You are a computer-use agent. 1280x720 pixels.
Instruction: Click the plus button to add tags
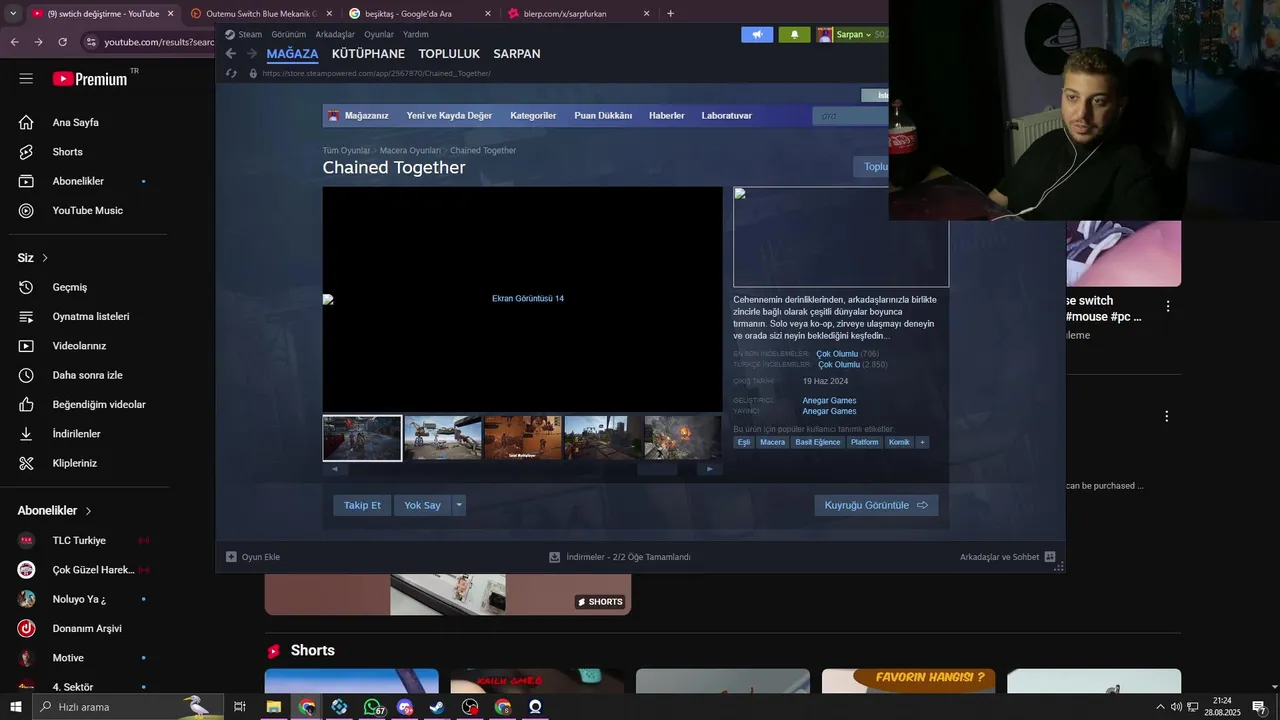point(922,442)
